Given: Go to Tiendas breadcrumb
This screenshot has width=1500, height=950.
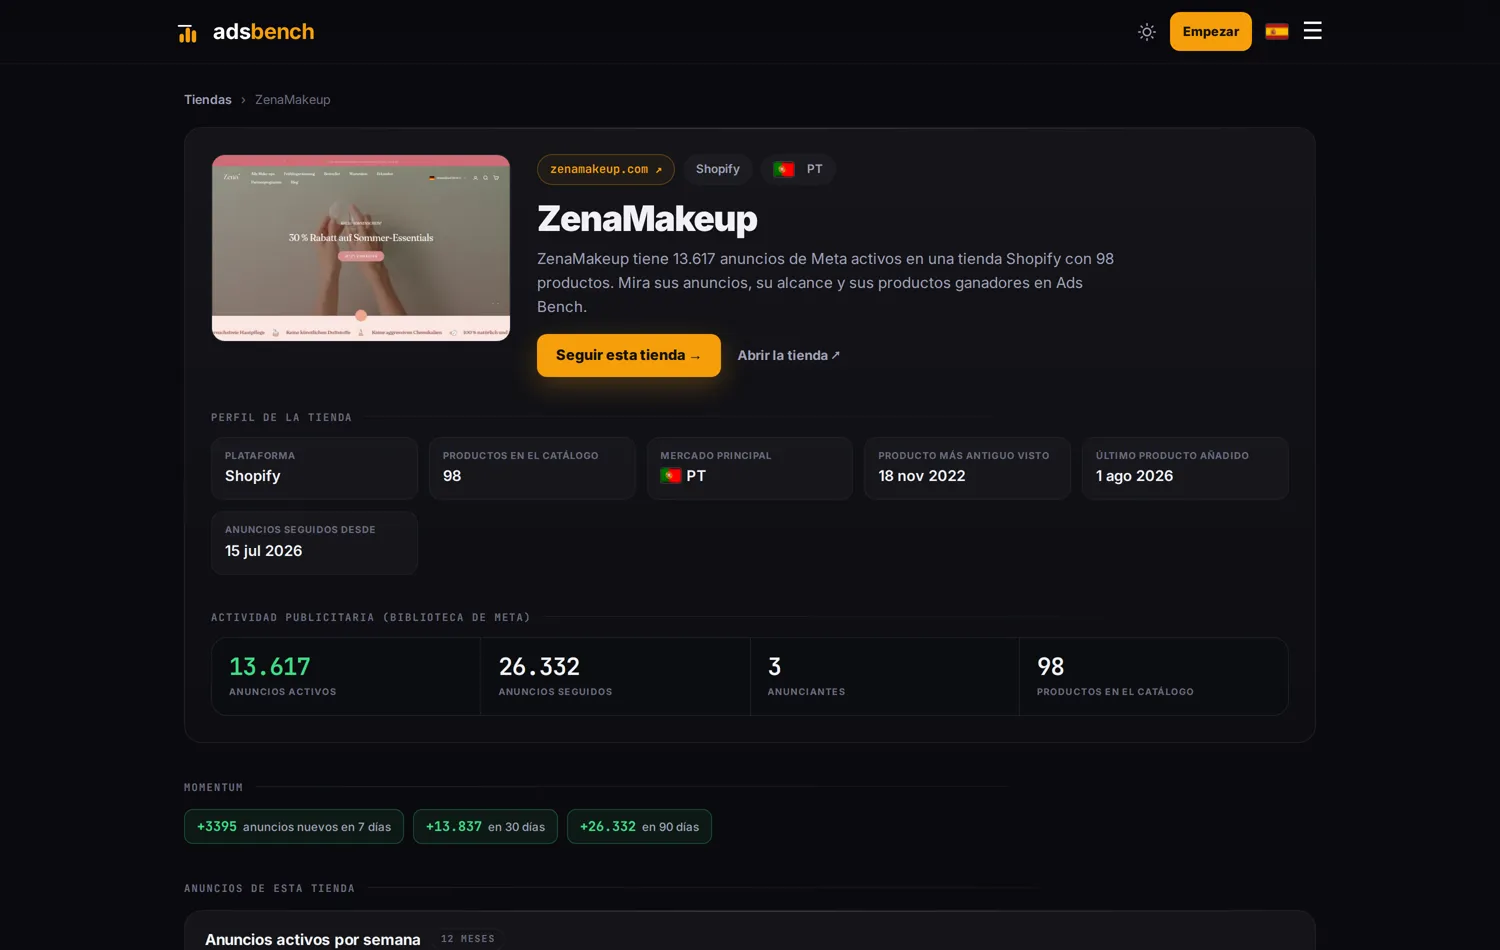Looking at the screenshot, I should pos(208,100).
